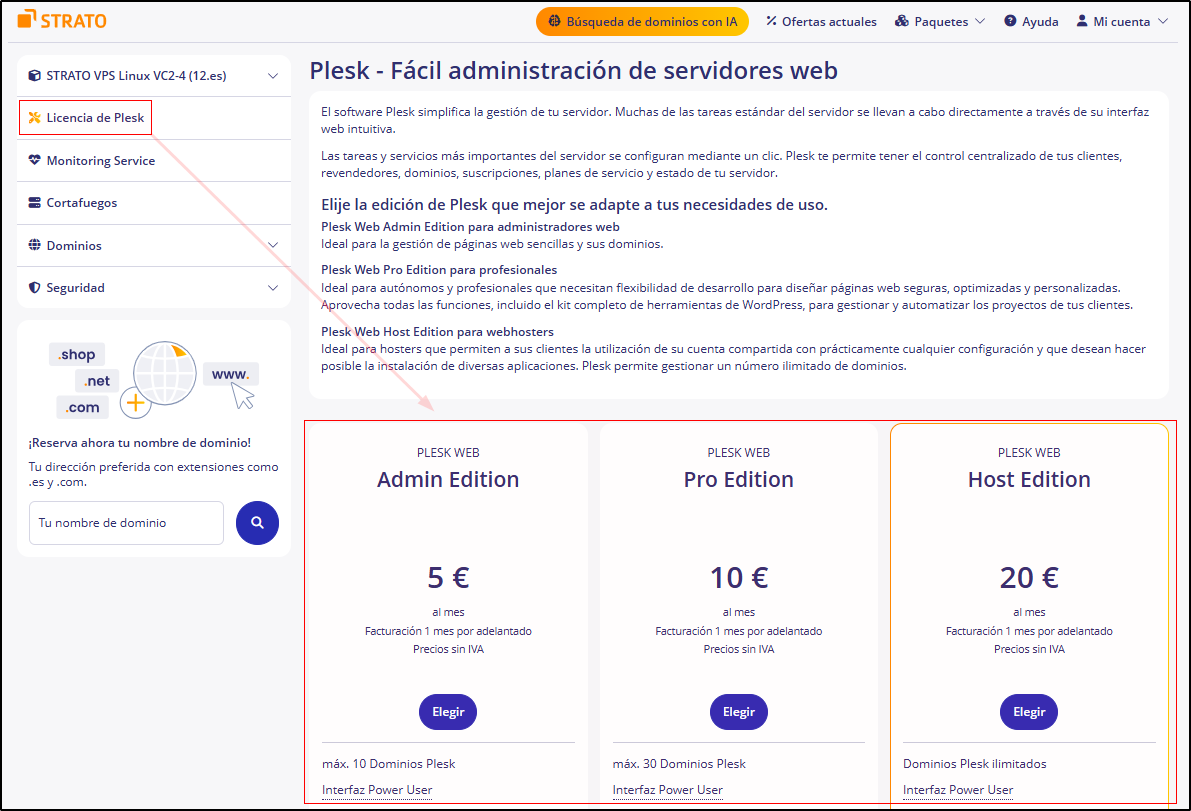Viewport: 1191px width, 811px height.
Task: Click the Host Edition card title
Action: 1029,479
